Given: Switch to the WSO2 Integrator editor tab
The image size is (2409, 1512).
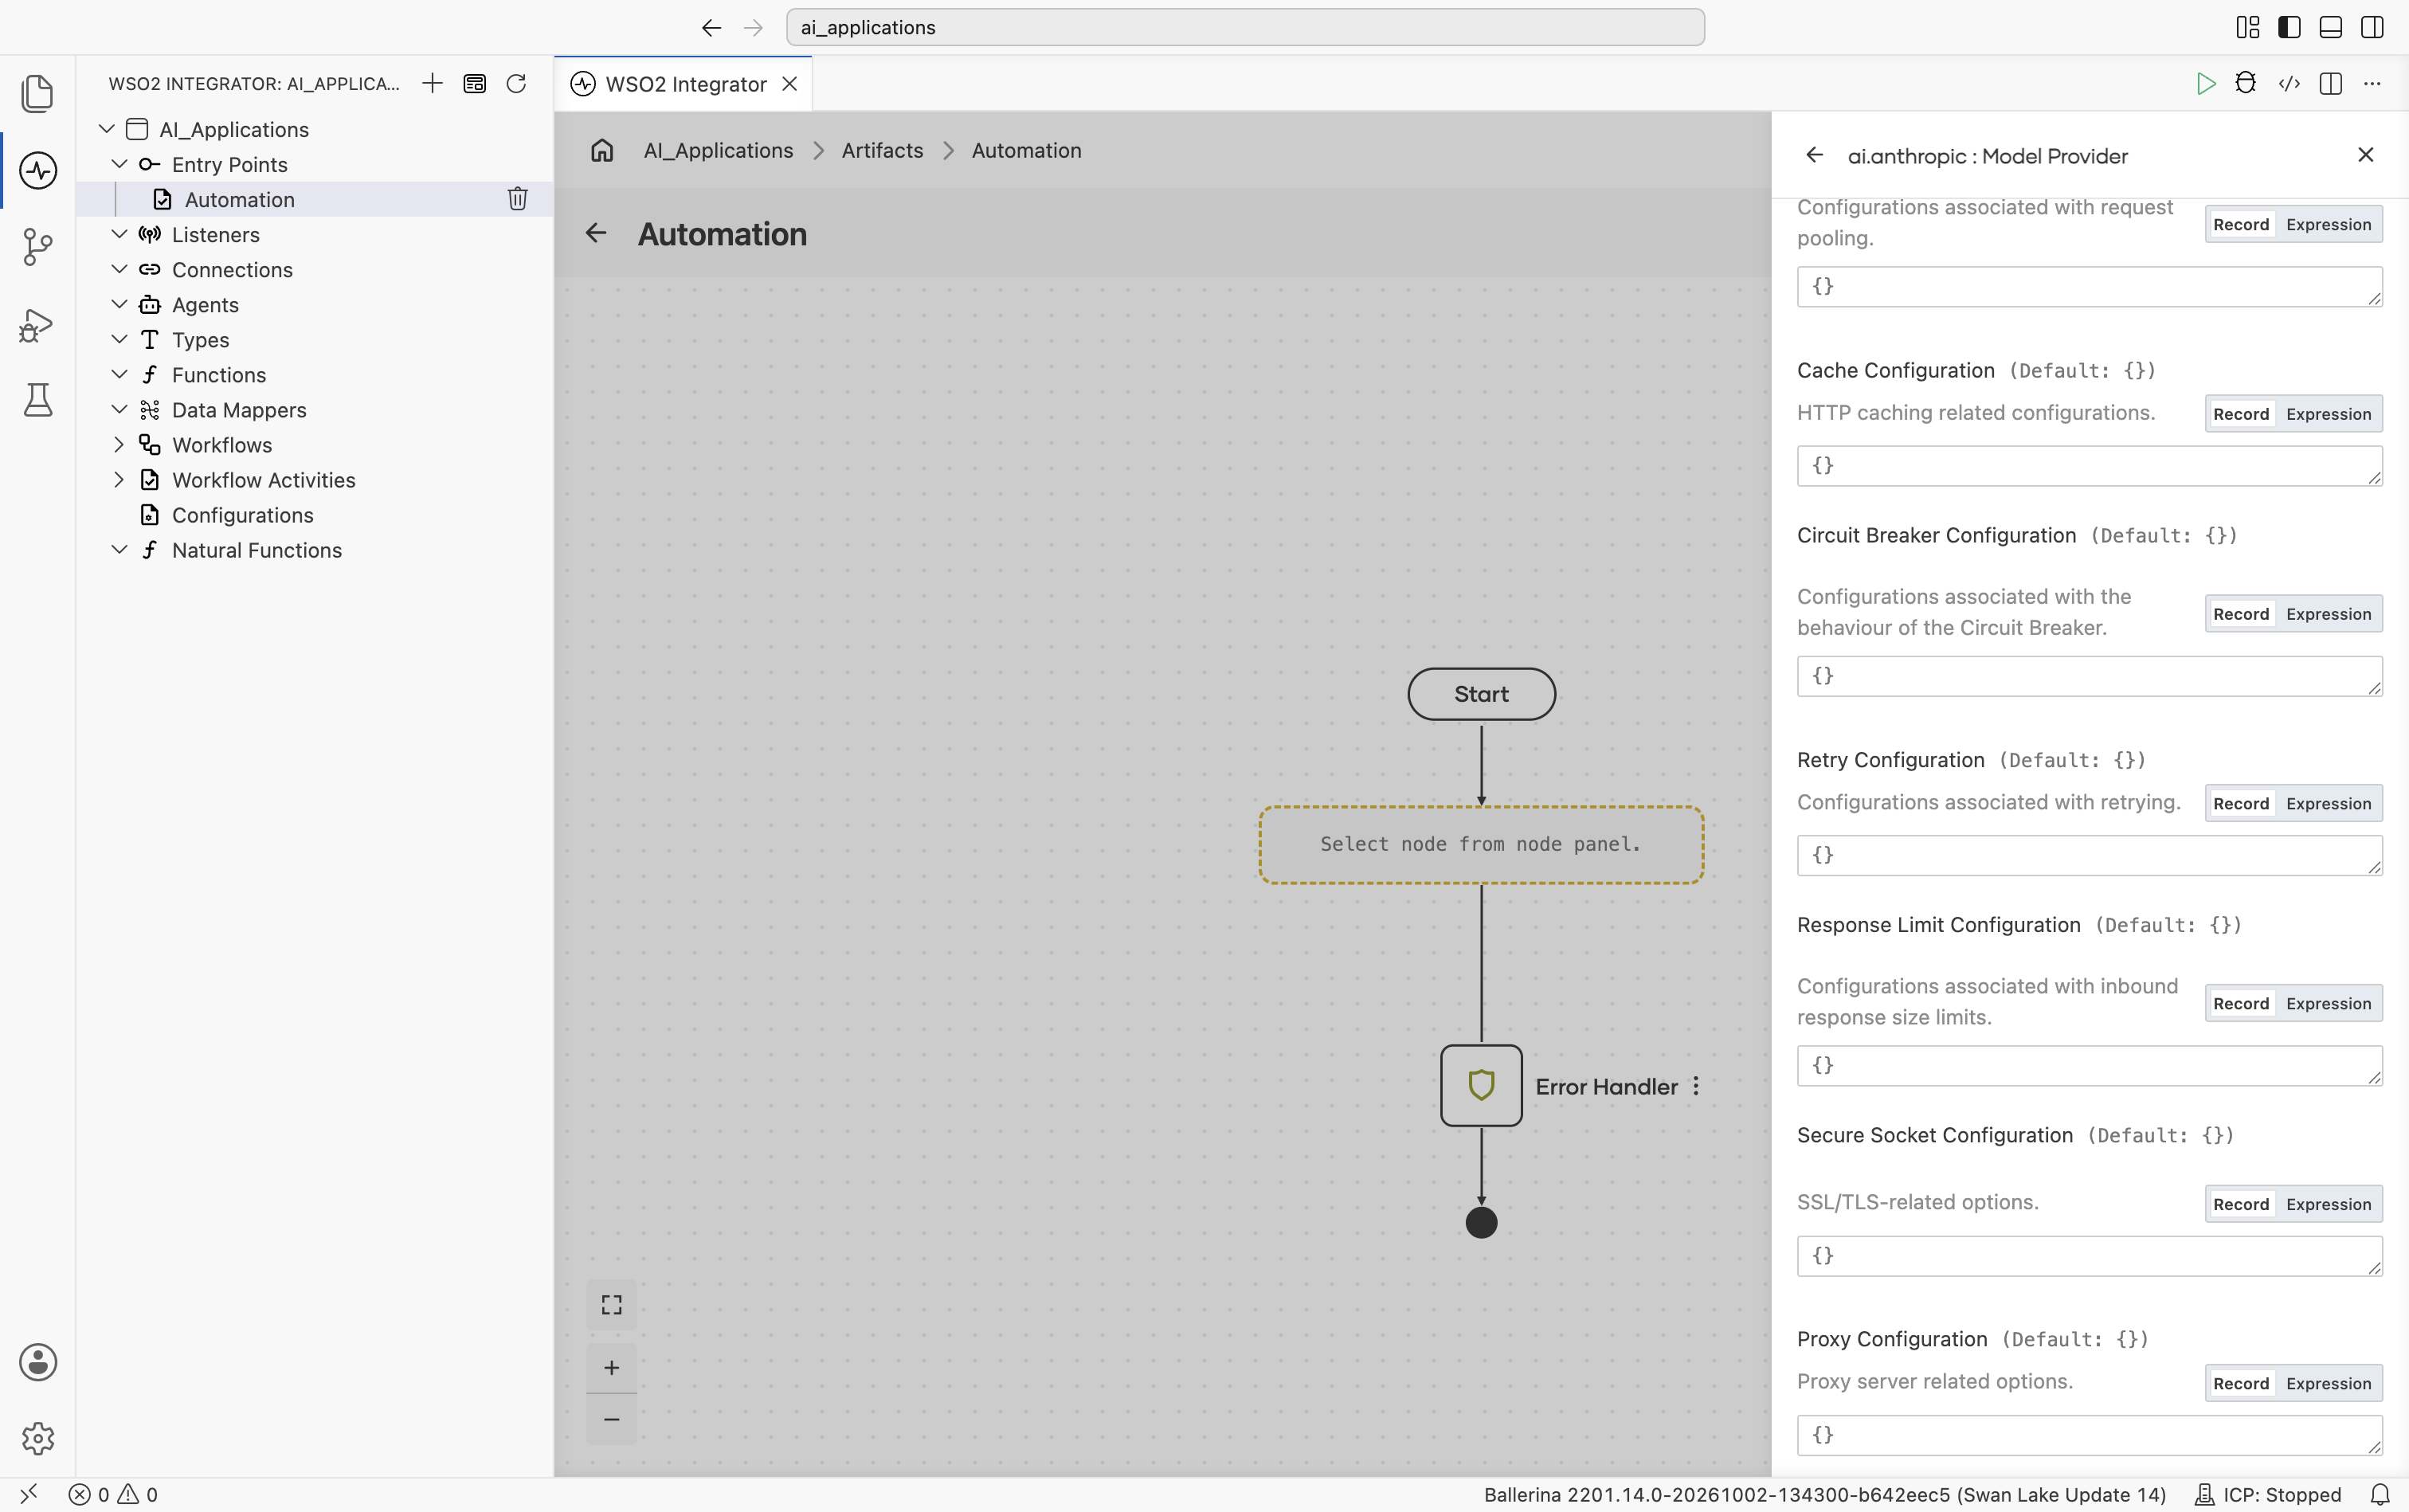Looking at the screenshot, I should point(686,84).
